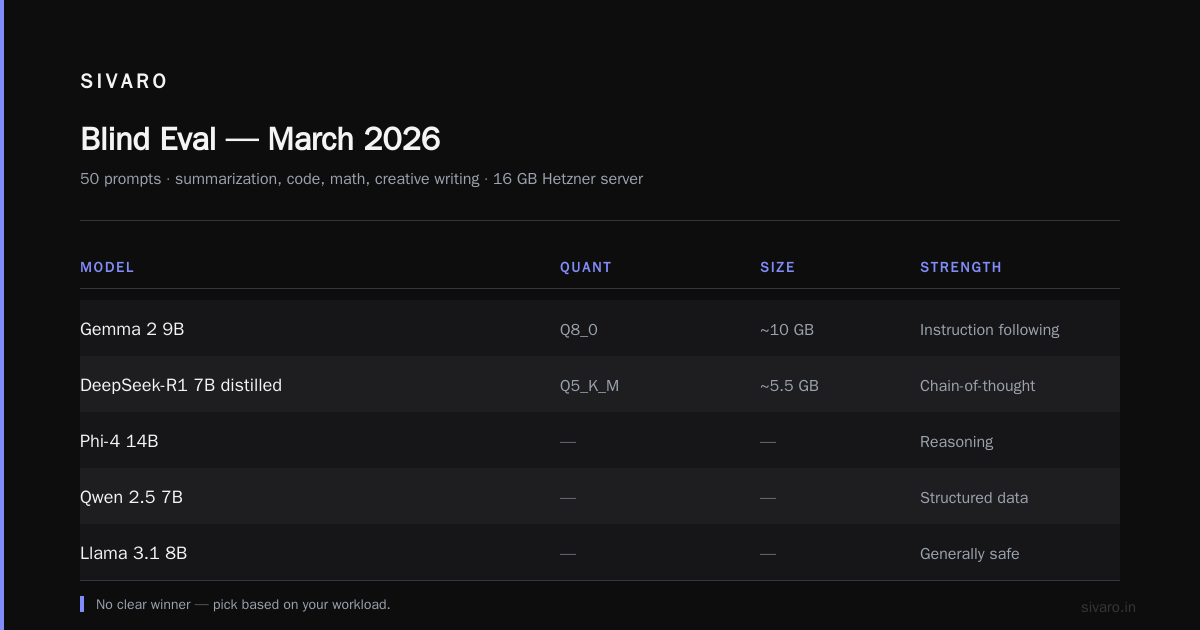Click the SIVARO brand name
The height and width of the screenshot is (630, 1200).
(x=124, y=81)
